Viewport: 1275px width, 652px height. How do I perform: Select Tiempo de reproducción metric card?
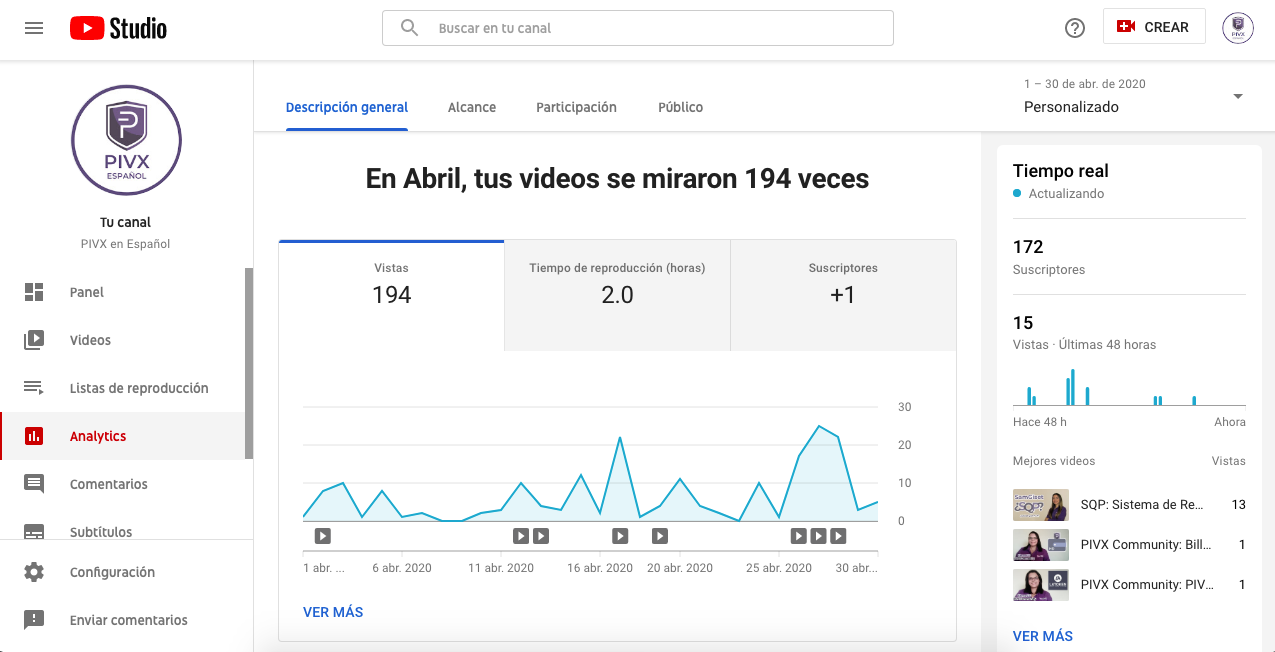(617, 295)
